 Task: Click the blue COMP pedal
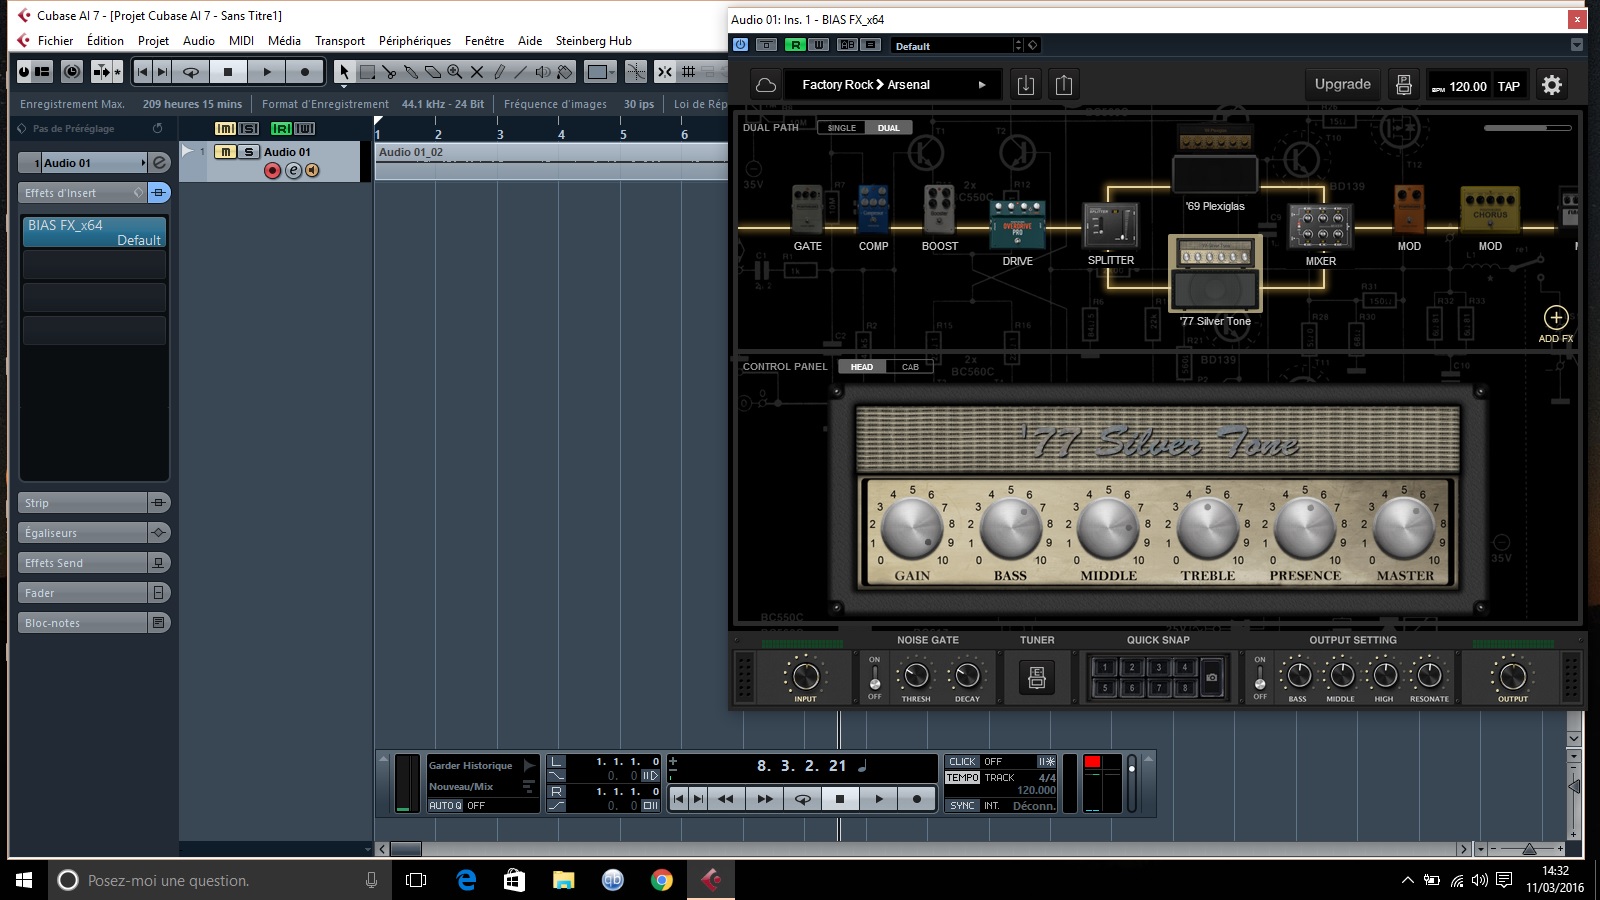point(873,209)
